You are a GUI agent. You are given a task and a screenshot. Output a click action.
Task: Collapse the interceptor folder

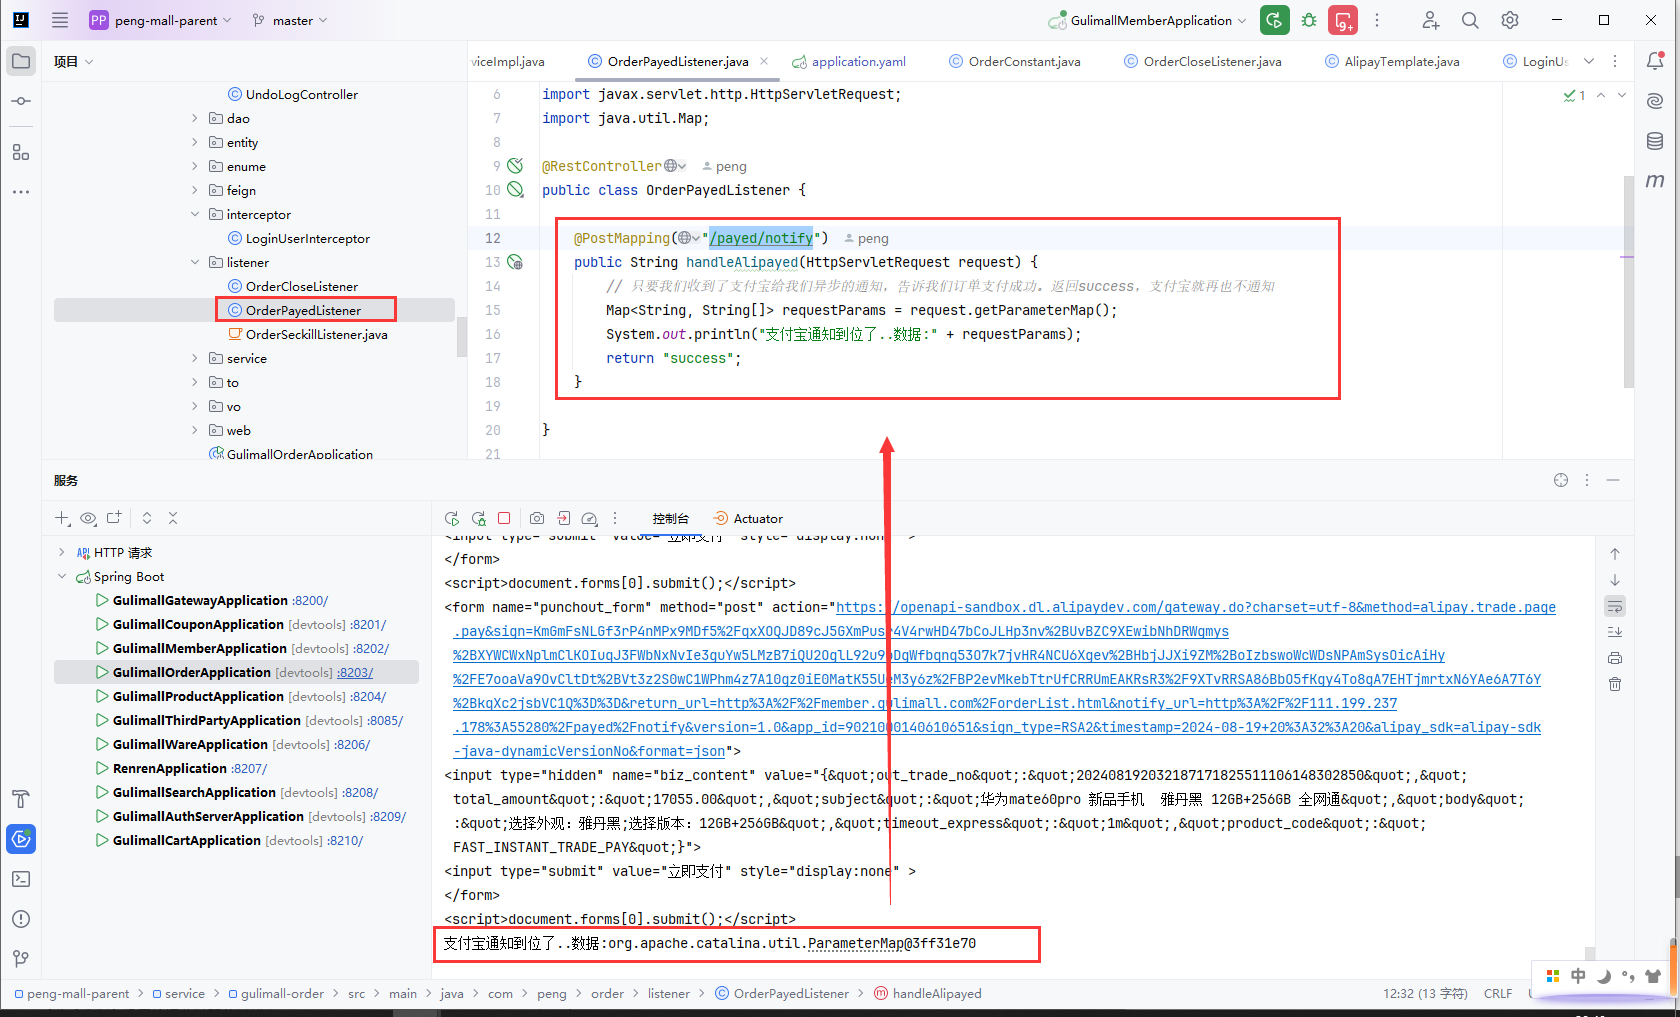[x=195, y=214]
